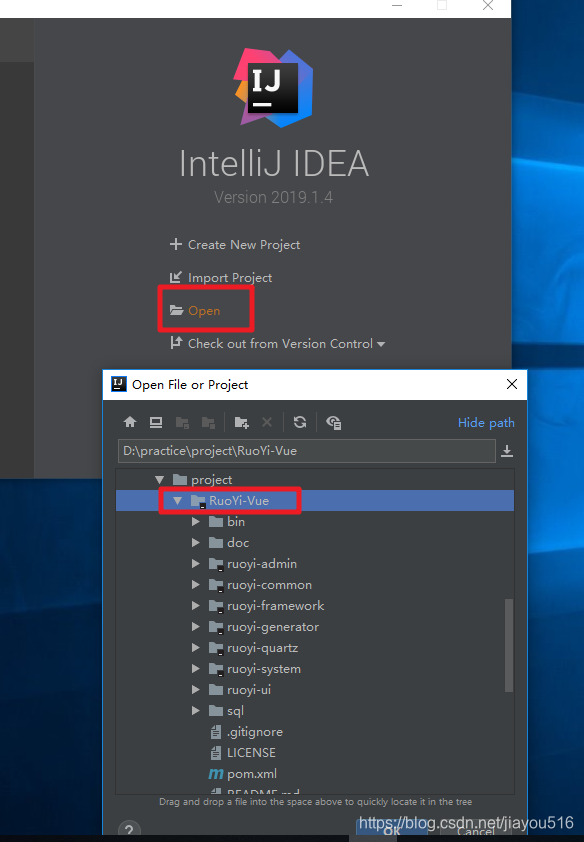Minimize the IntelliJ IDEA welcome window
This screenshot has height=842, width=584.
click(397, 5)
